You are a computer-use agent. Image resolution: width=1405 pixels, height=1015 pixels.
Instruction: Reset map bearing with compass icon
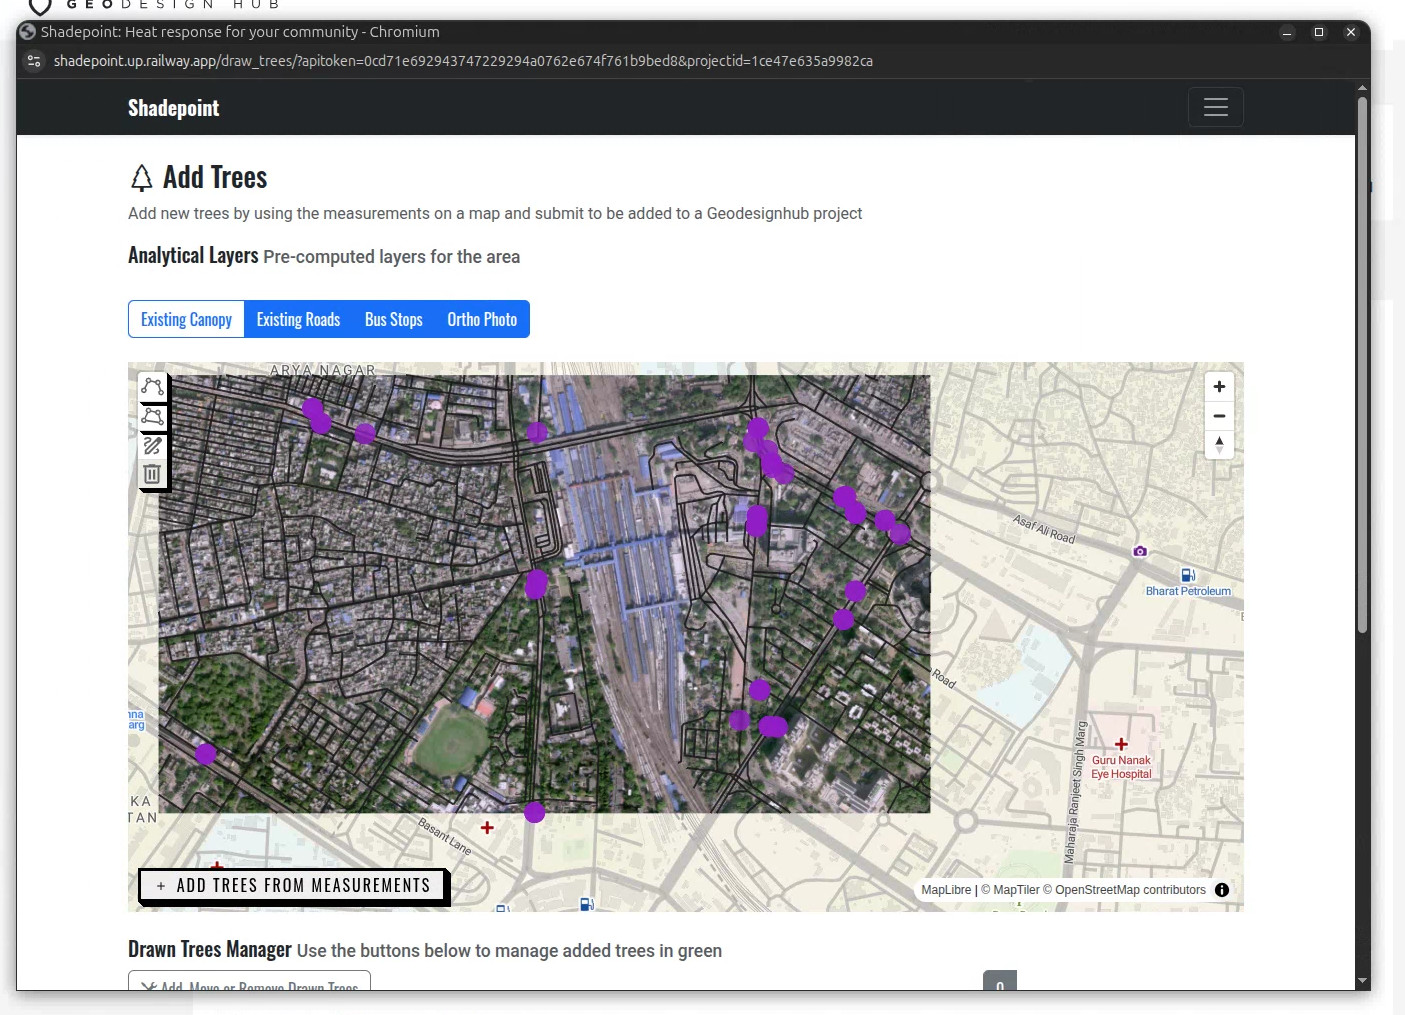coord(1219,444)
